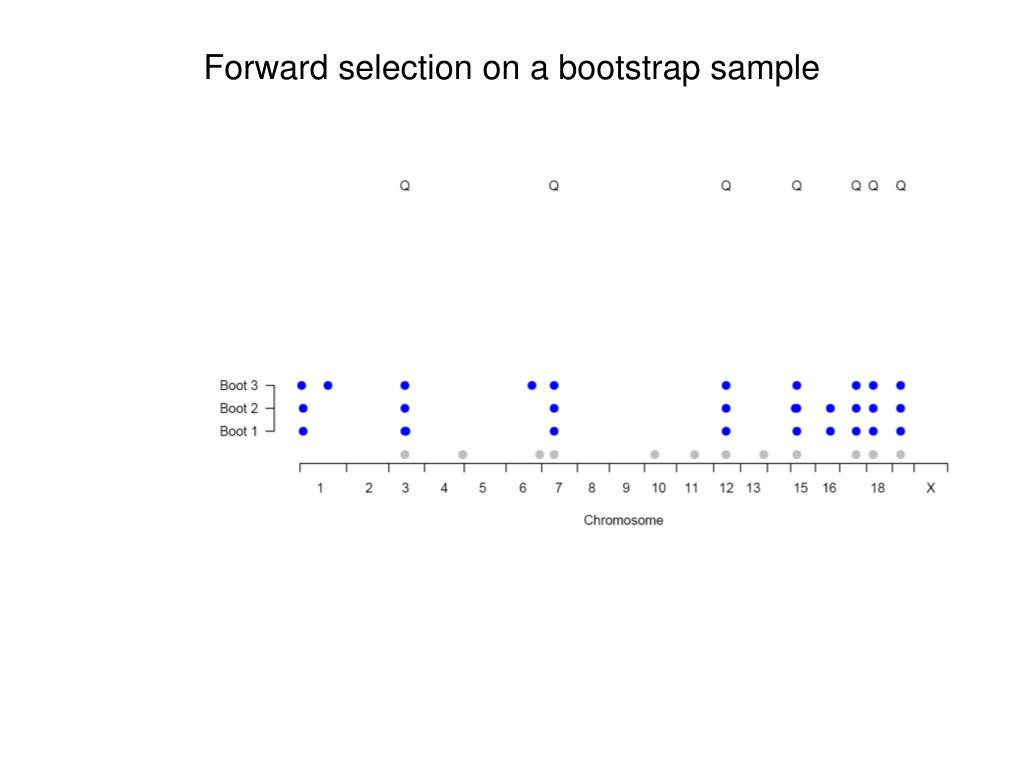Screen dimensions: 1024x768
Task: Click the gray dot on chromosome 11
Action: coord(694,455)
